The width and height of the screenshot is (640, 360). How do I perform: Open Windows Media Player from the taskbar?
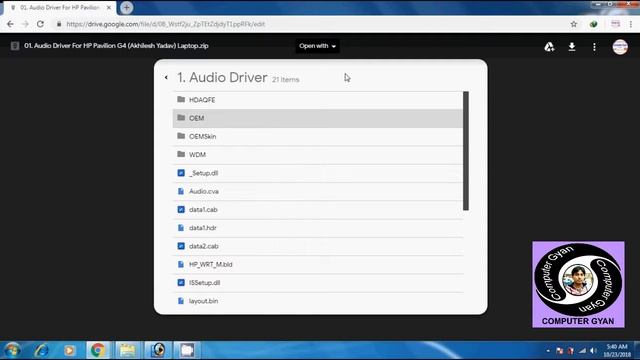[x=69, y=350]
